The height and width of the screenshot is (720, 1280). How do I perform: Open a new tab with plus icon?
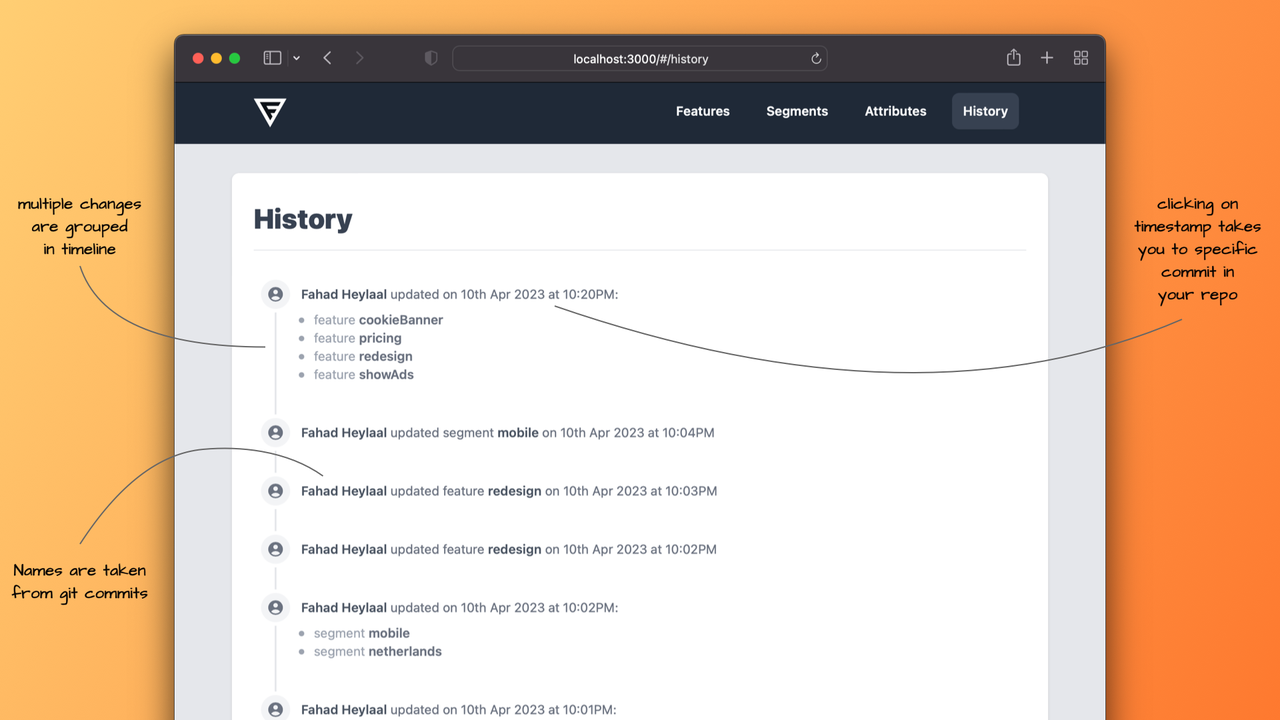(x=1047, y=58)
